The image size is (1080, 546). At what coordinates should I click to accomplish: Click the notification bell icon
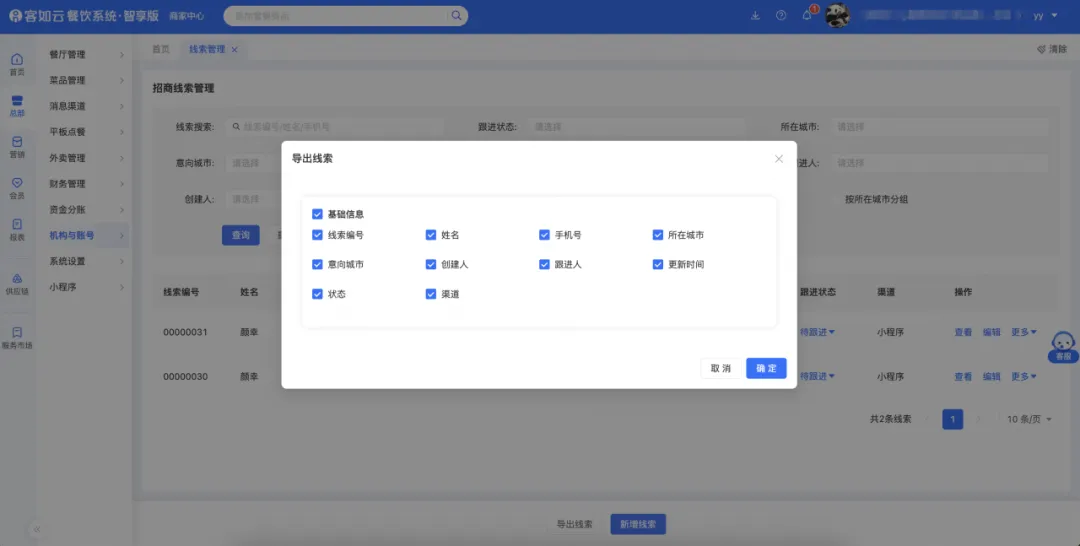click(807, 16)
